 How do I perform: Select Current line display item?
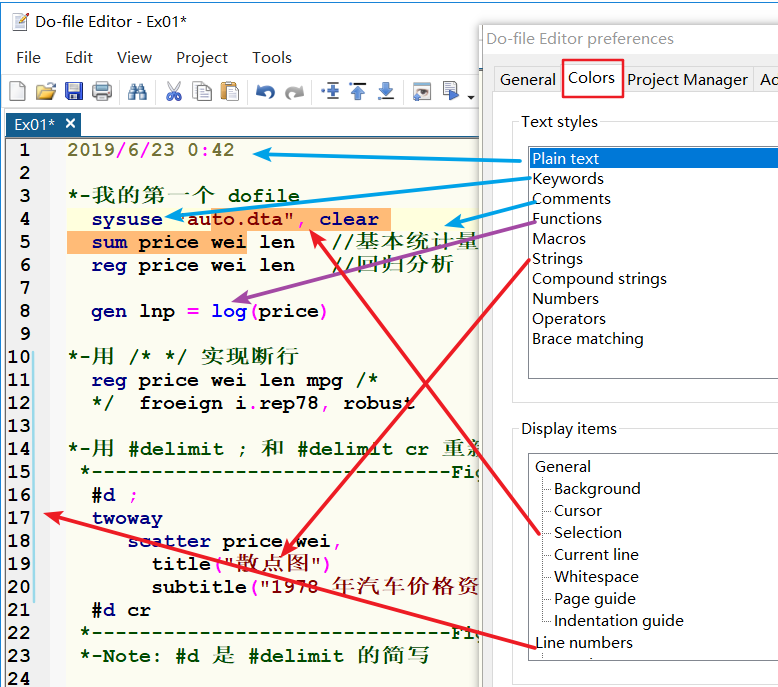point(596,555)
